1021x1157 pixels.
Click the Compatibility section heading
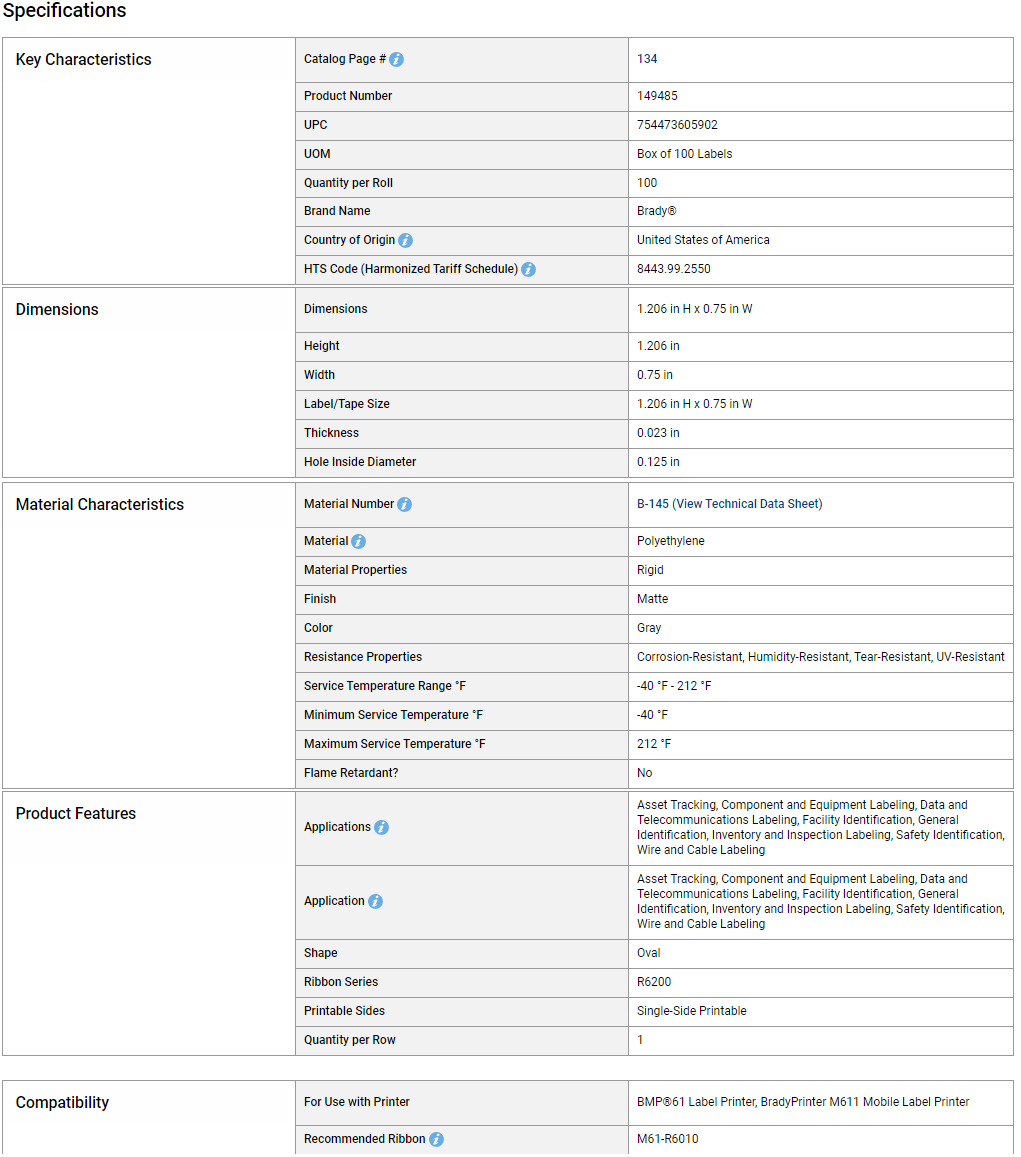pos(62,1102)
